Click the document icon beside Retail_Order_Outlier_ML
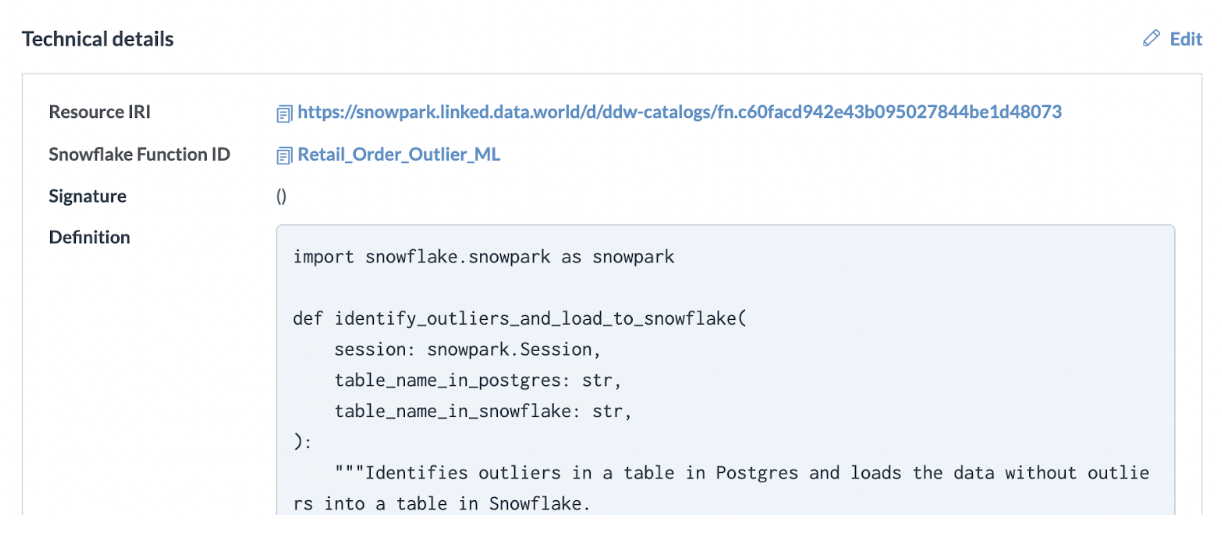The height and width of the screenshot is (540, 1222). (x=285, y=155)
